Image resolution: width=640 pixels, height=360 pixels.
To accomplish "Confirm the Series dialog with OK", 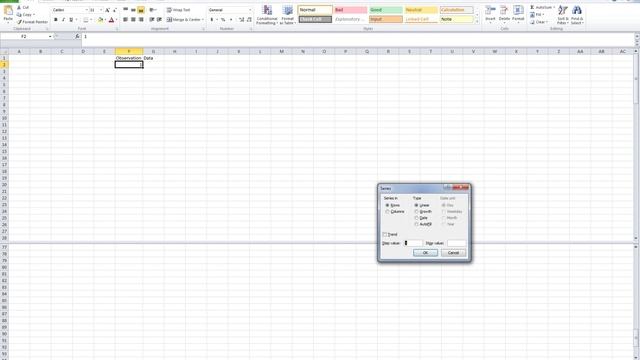I will coord(425,253).
